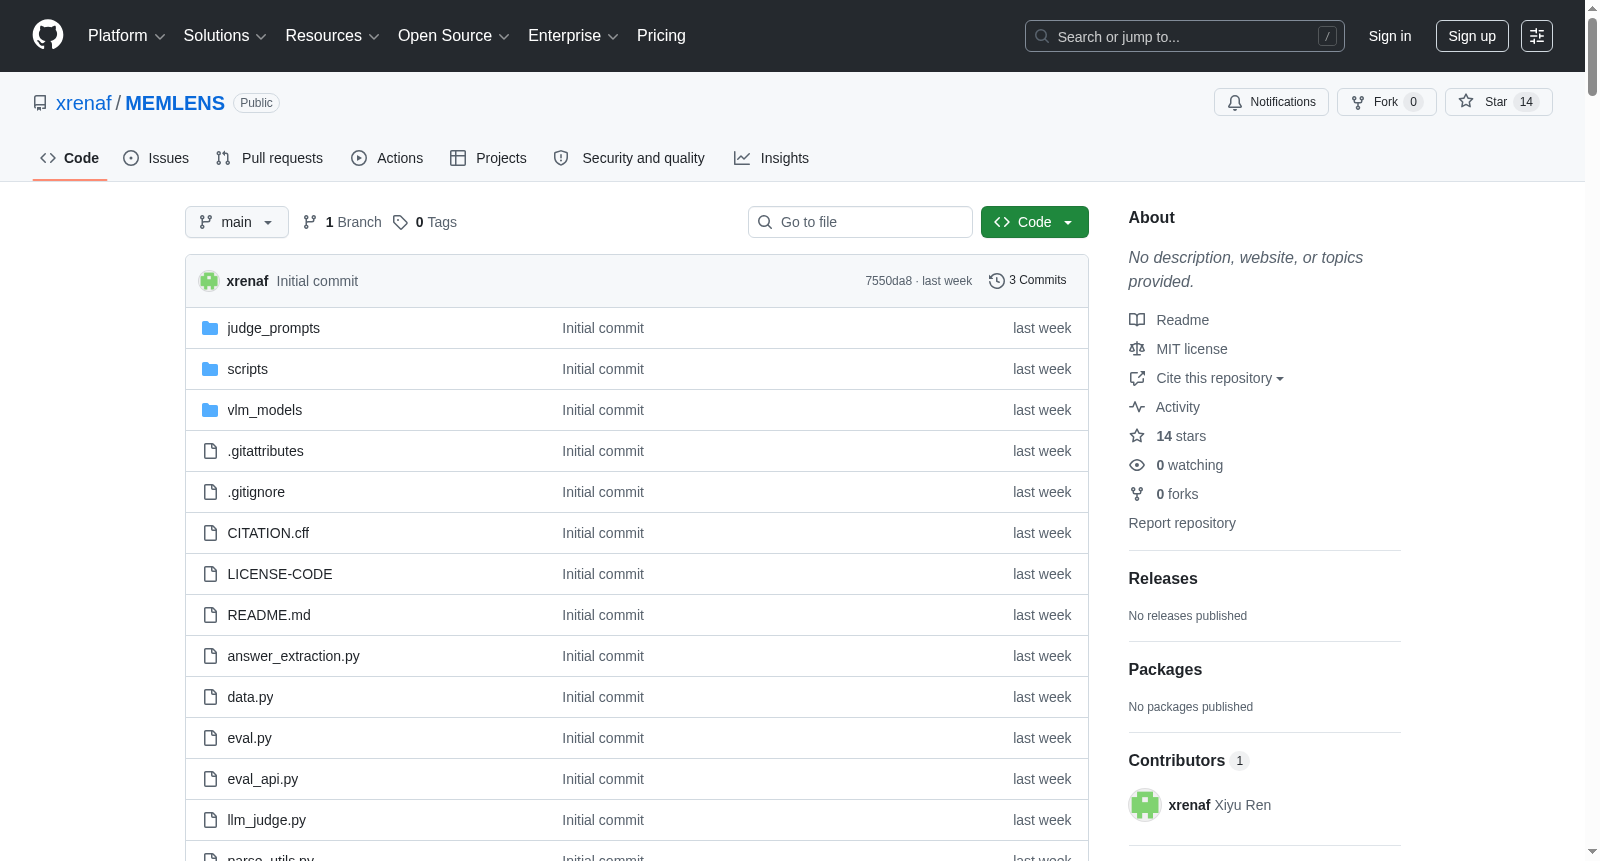Switch to the Pull requests tab
The height and width of the screenshot is (861, 1600).
[x=269, y=158]
